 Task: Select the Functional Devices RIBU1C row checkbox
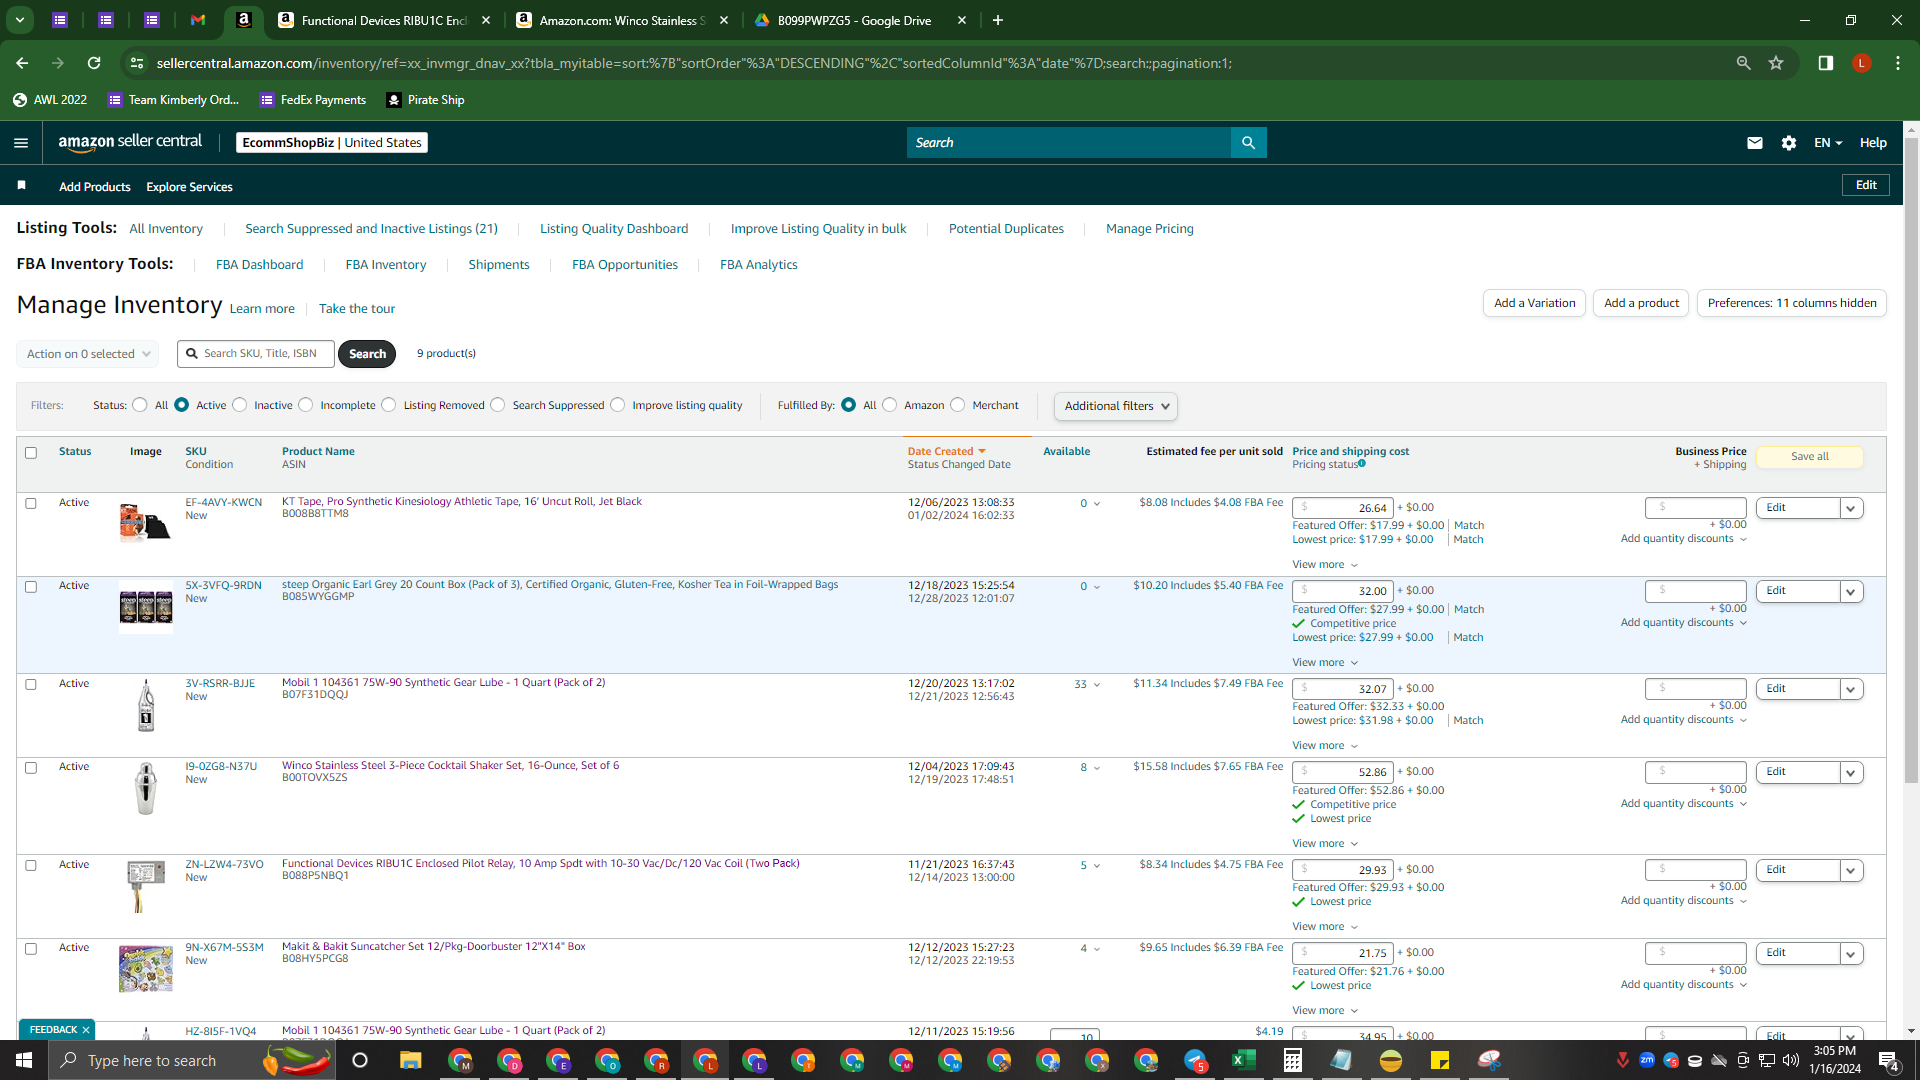[31, 866]
